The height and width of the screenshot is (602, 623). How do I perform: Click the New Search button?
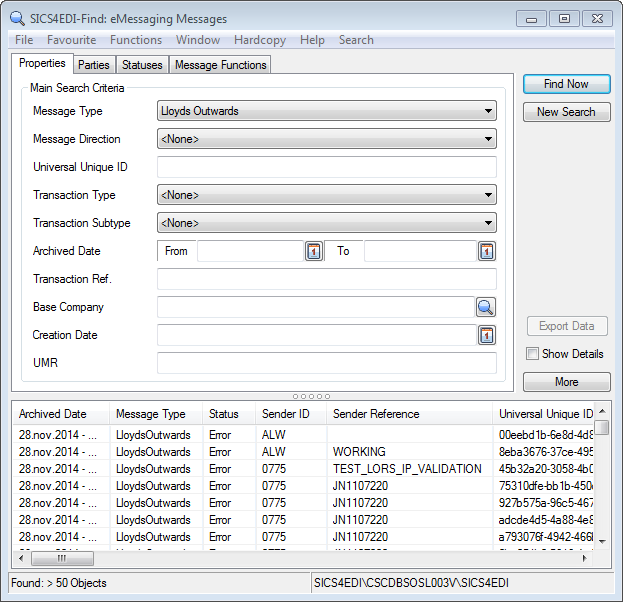(x=566, y=112)
